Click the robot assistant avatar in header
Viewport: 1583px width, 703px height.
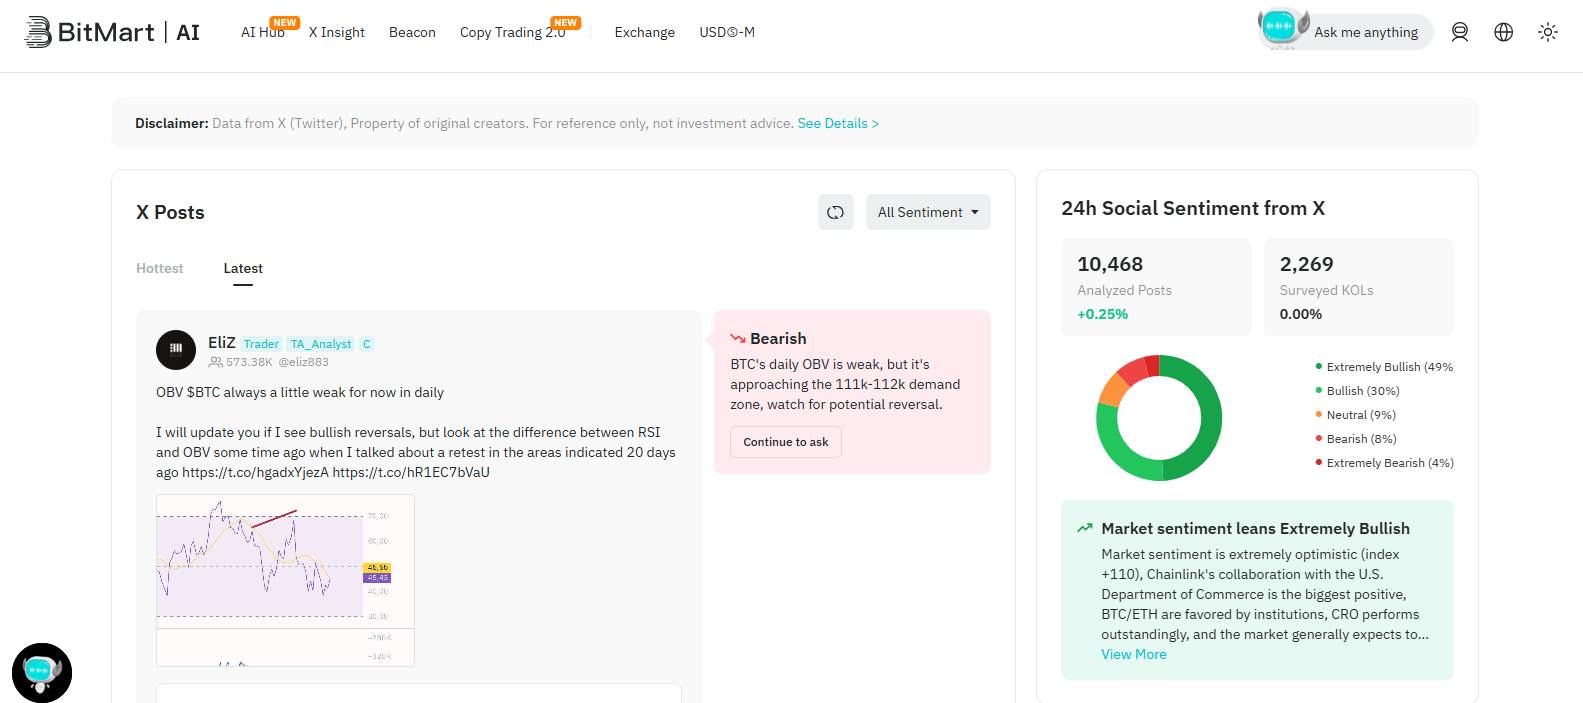1282,28
